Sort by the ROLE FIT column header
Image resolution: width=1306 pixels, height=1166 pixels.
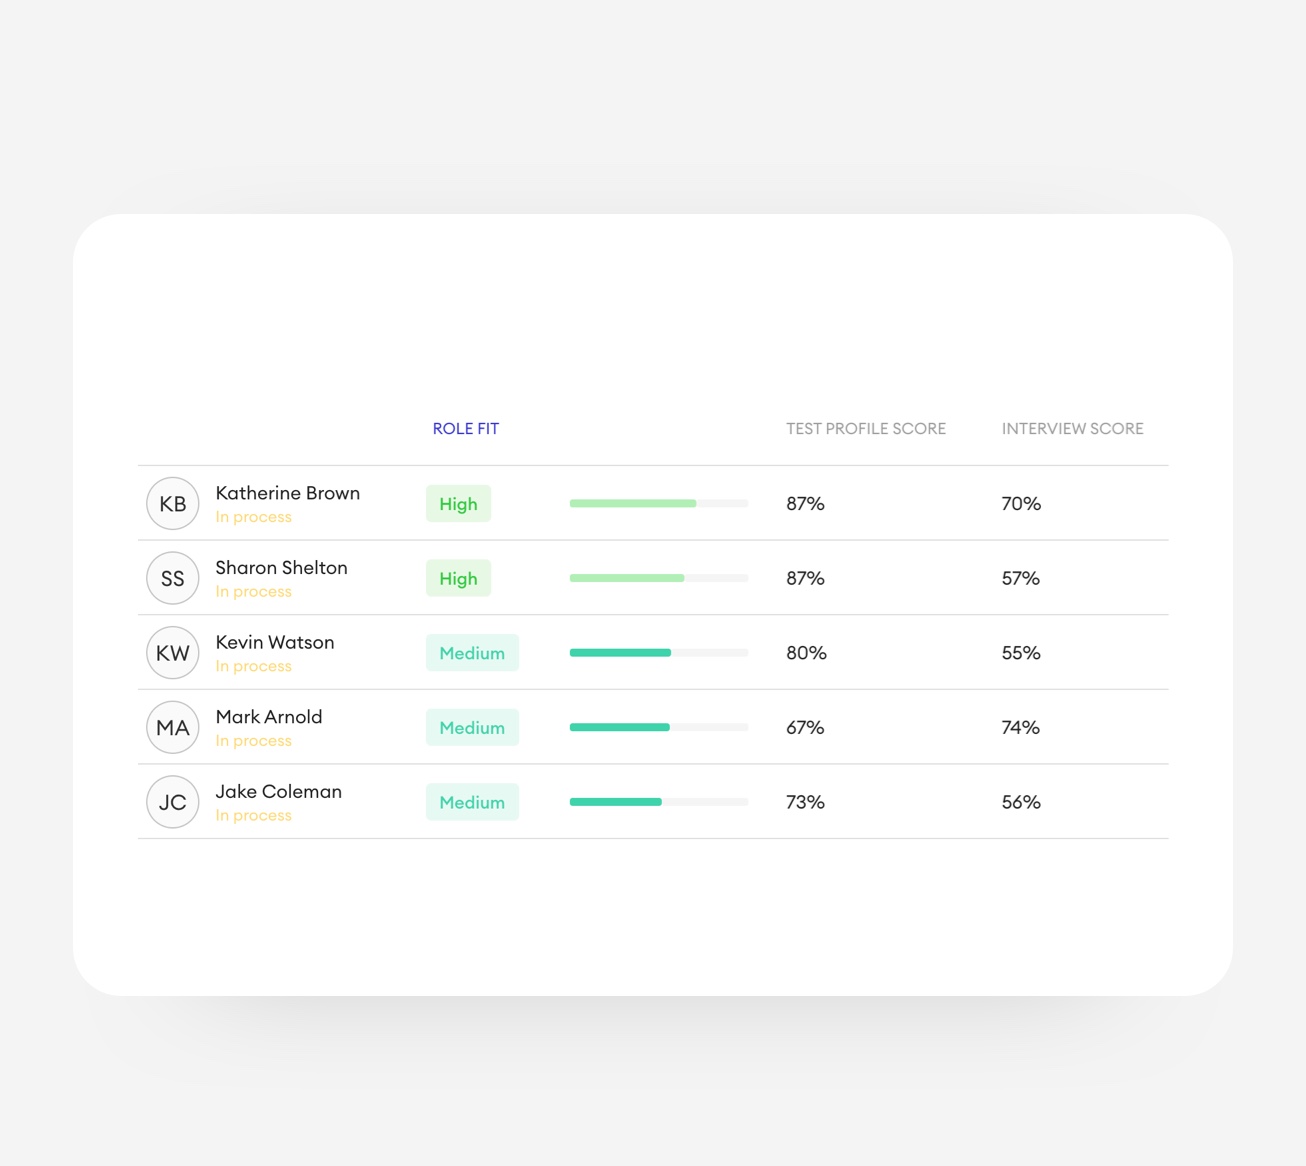coord(465,429)
